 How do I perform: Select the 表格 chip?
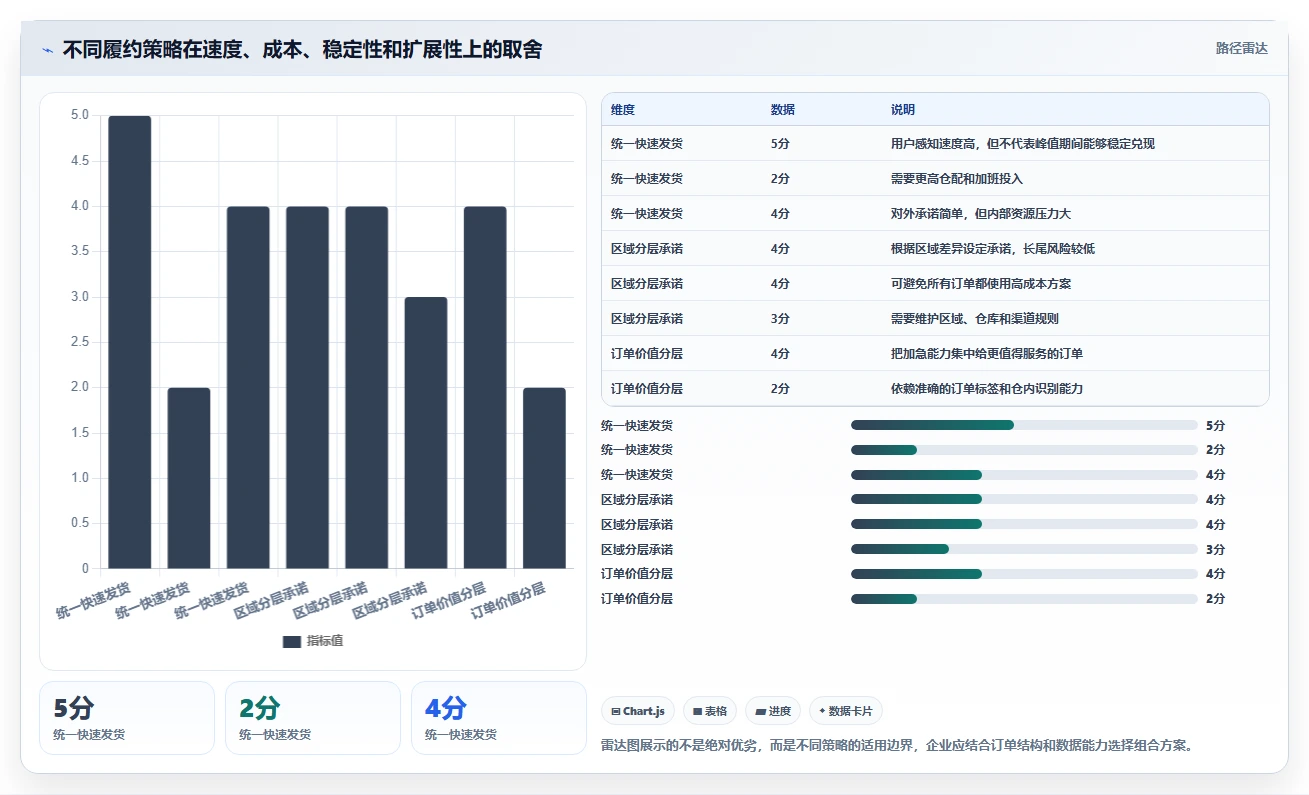(x=710, y=712)
